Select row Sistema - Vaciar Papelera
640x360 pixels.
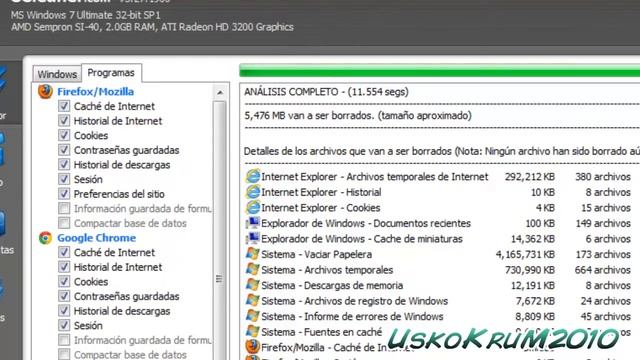(438, 254)
